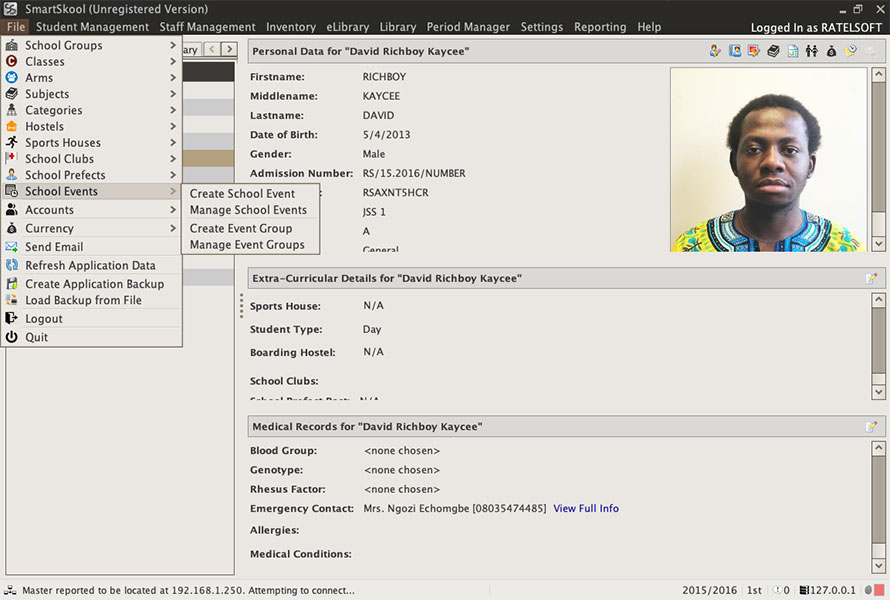The height and width of the screenshot is (600, 890).
Task: Click the Personal Data panel scrollbar down arrow
Action: [x=878, y=244]
